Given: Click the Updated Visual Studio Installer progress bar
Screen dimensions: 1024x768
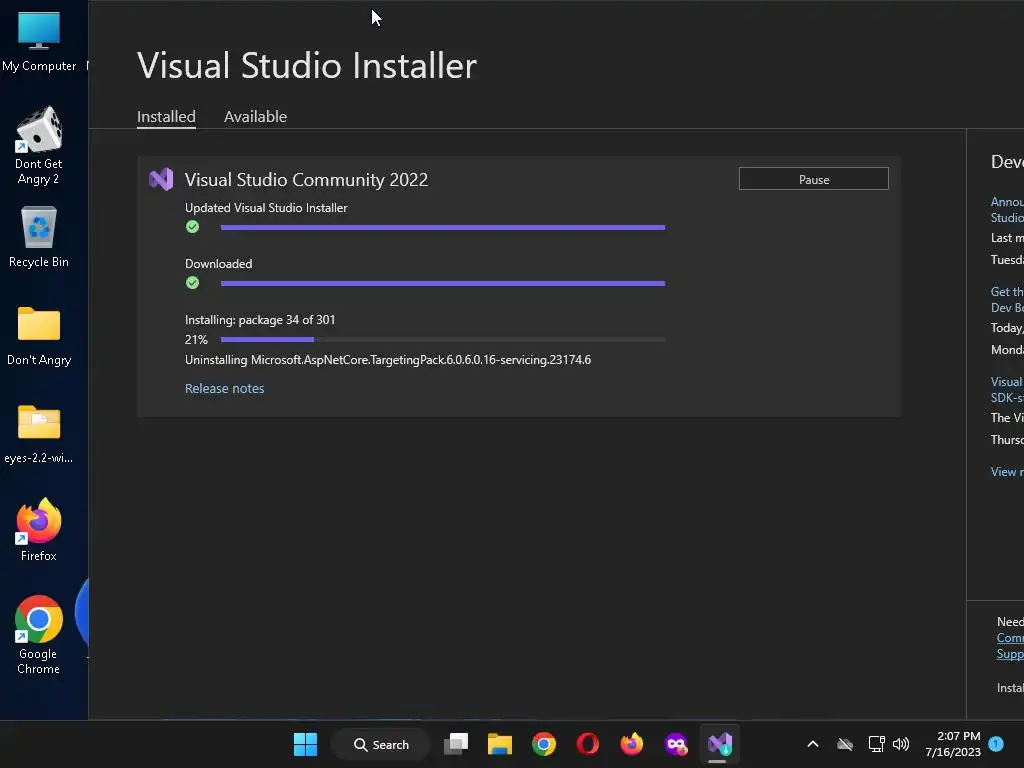Looking at the screenshot, I should [x=443, y=227].
